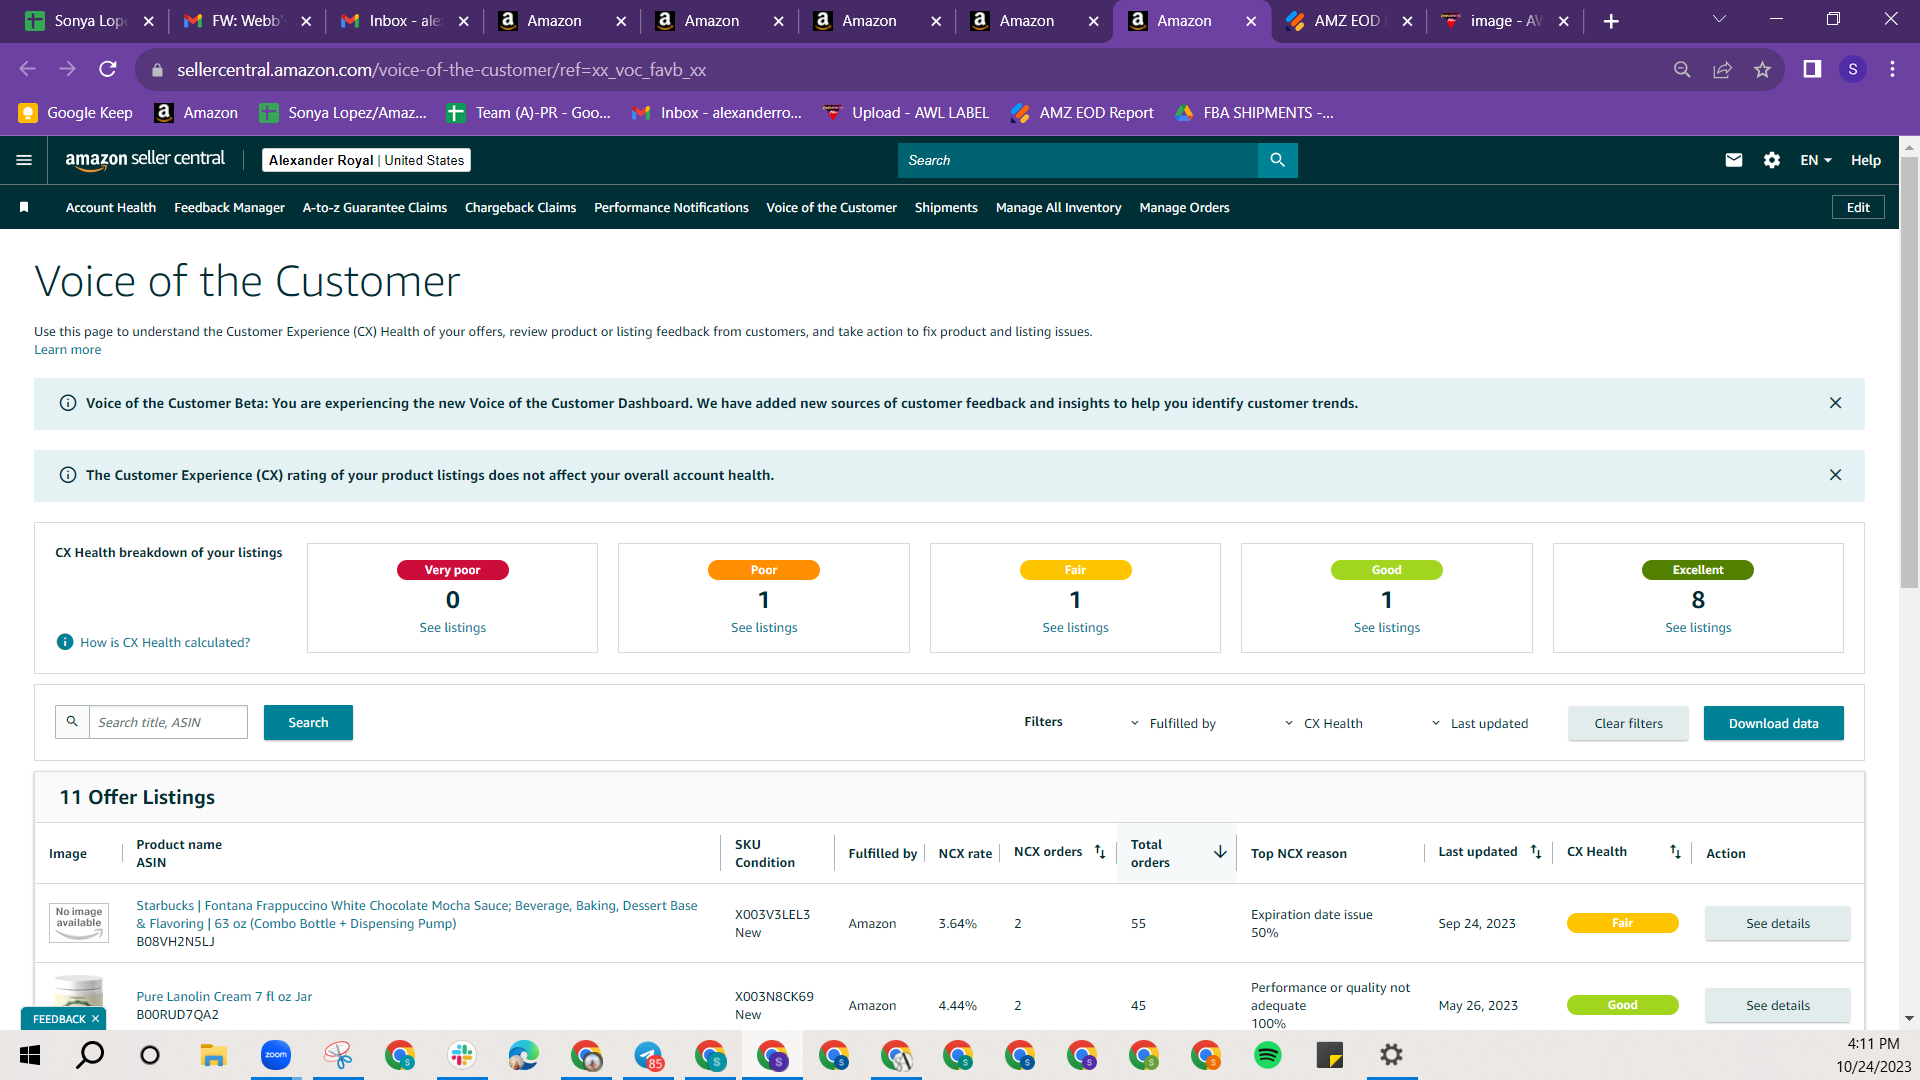
Task: Go back using browser back arrow
Action: (27, 69)
